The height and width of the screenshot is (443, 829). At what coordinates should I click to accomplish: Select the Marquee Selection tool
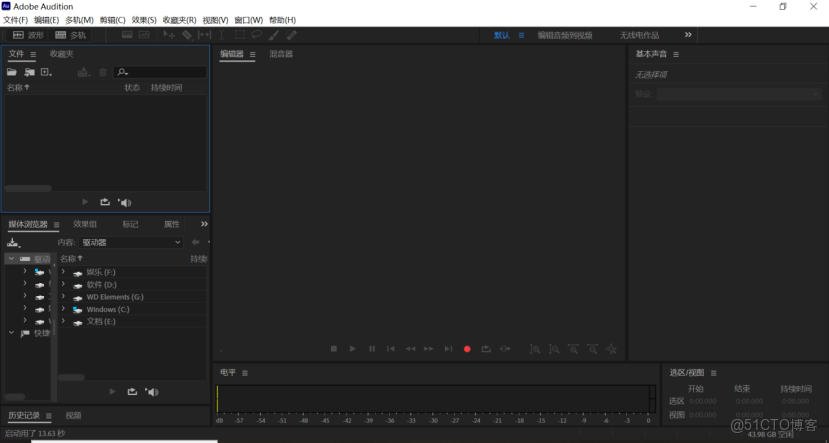[x=240, y=35]
